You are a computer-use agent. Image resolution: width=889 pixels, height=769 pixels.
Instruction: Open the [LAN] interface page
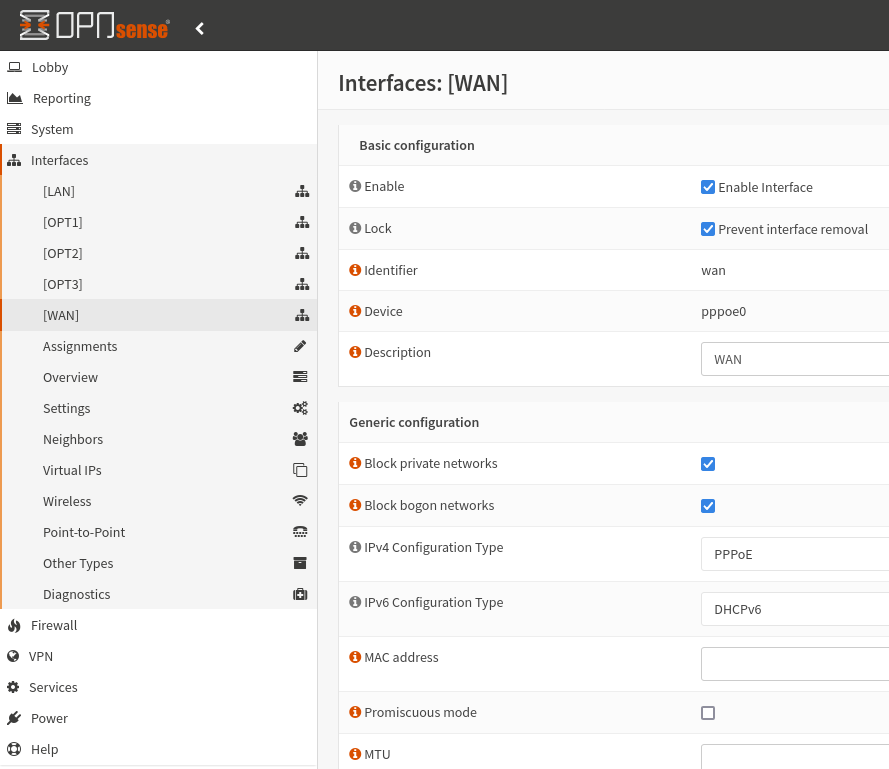(59, 191)
